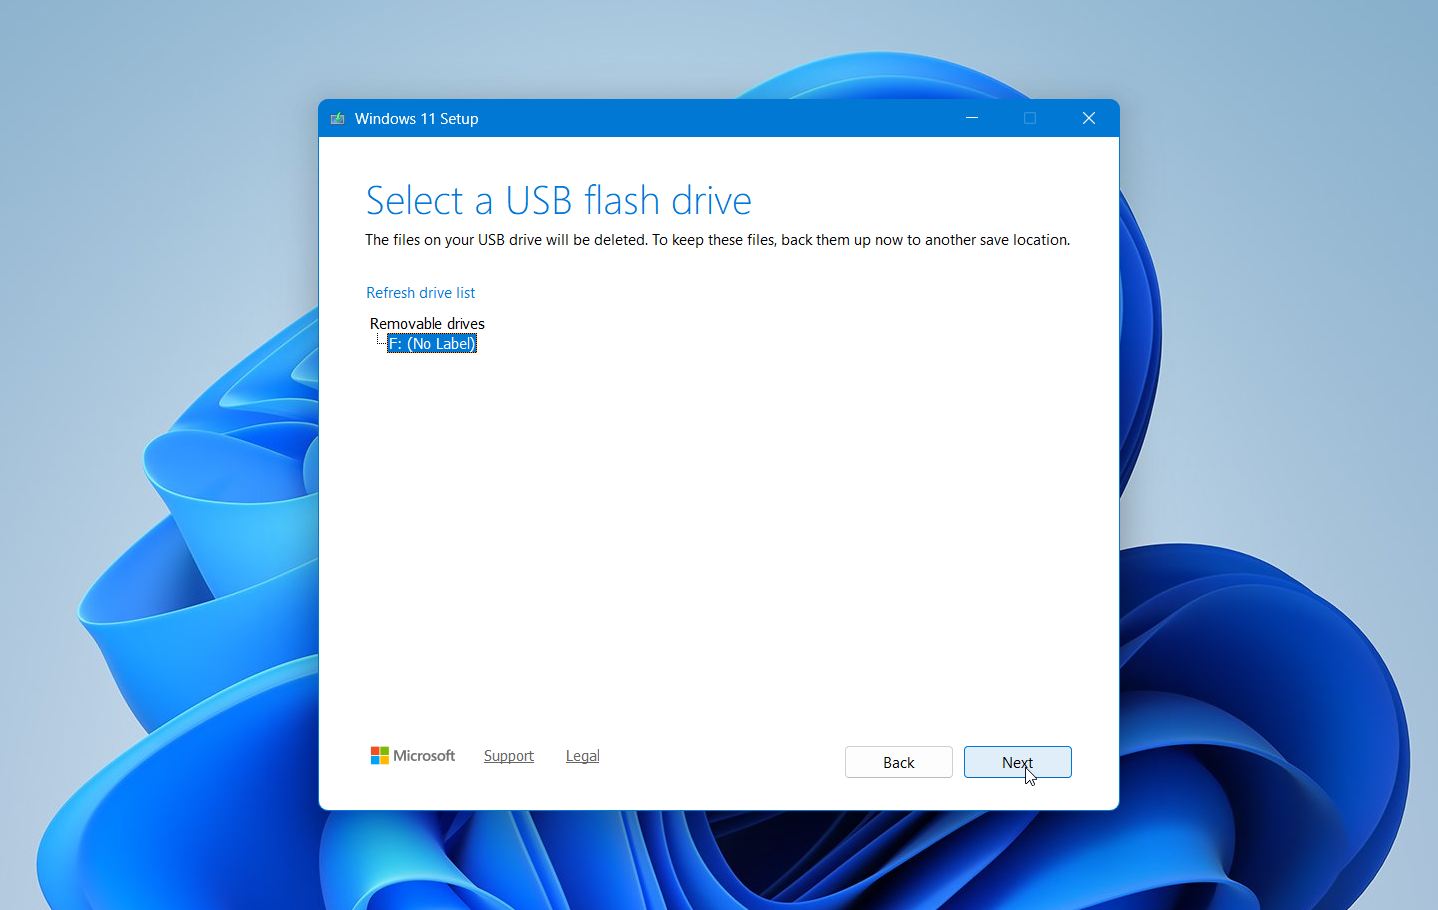Select the Removable drives tree node
Image resolution: width=1438 pixels, height=910 pixels.
pos(427,324)
